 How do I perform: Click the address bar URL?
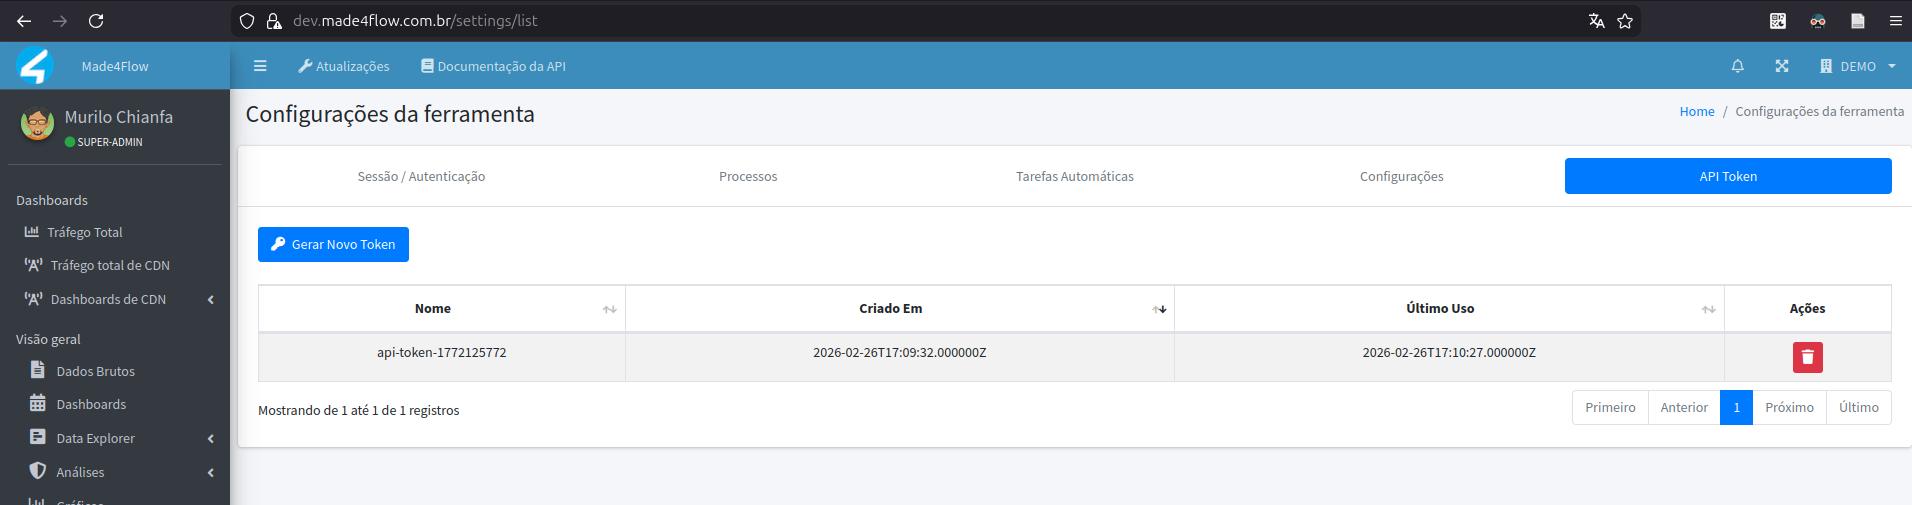(415, 20)
